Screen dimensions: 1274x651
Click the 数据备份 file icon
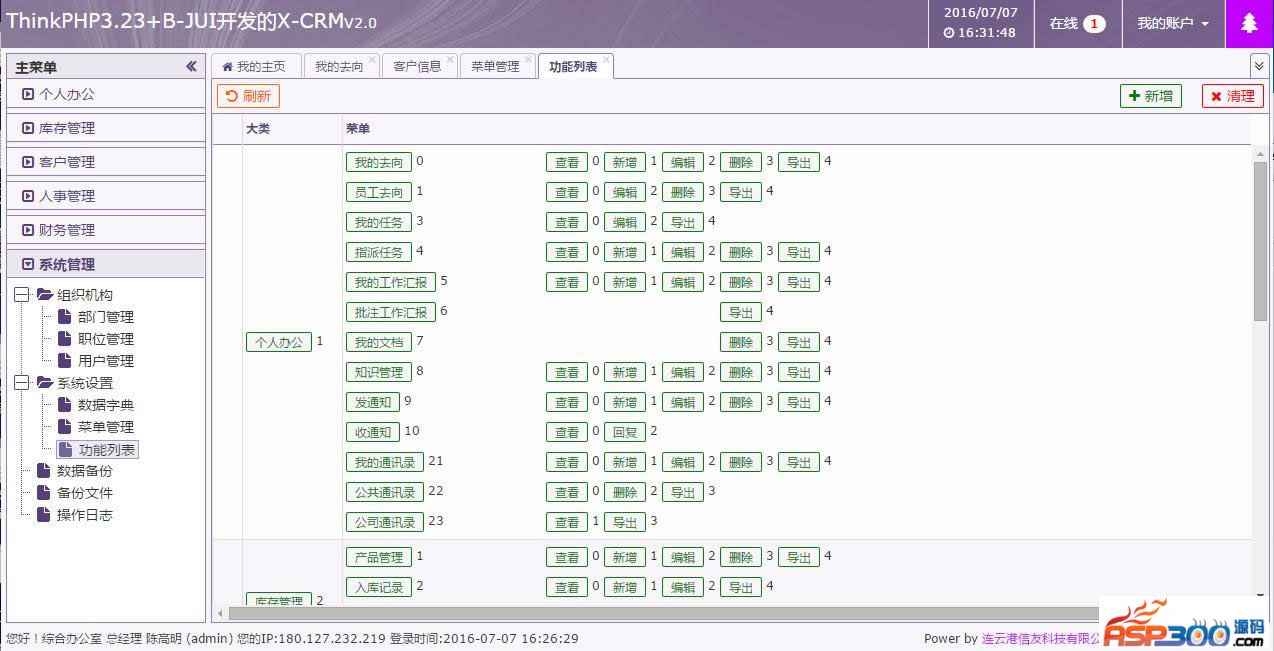tap(43, 471)
